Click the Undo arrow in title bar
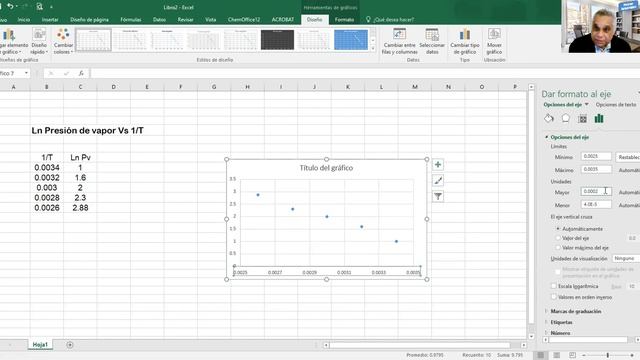 point(11,7)
